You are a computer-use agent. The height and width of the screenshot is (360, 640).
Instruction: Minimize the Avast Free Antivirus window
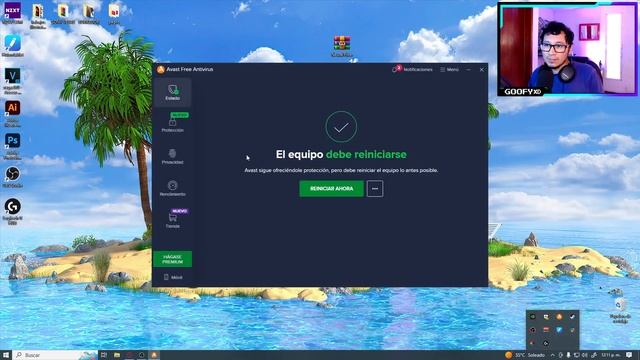pos(468,70)
